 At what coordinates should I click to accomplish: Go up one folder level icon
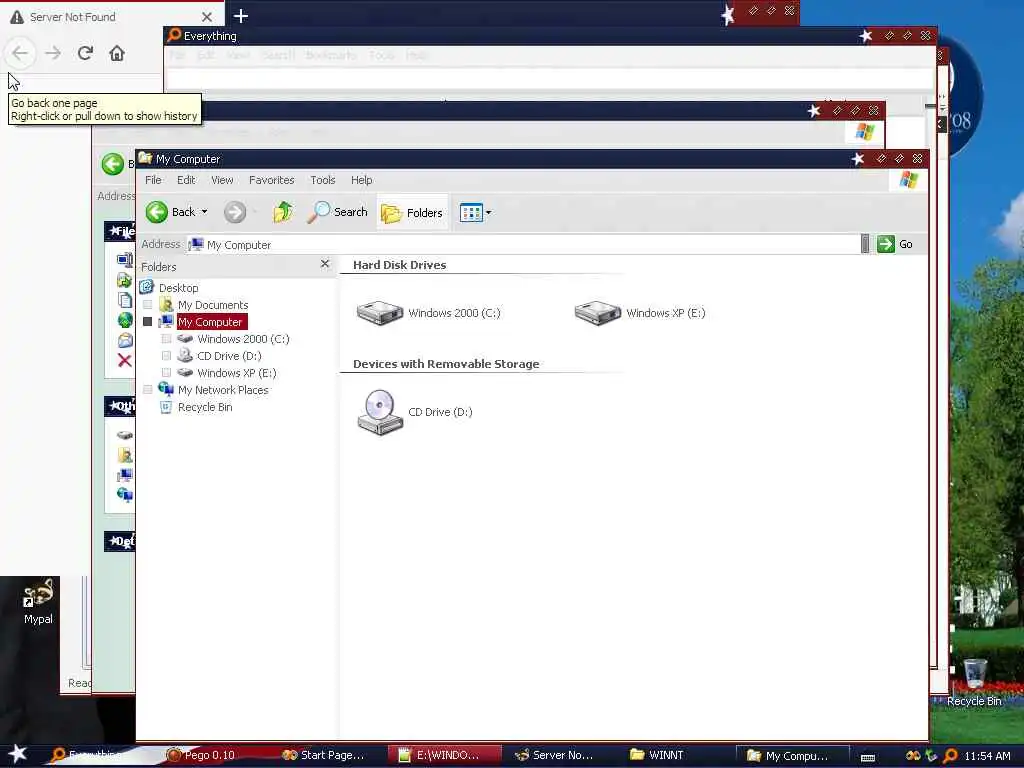[x=283, y=212]
